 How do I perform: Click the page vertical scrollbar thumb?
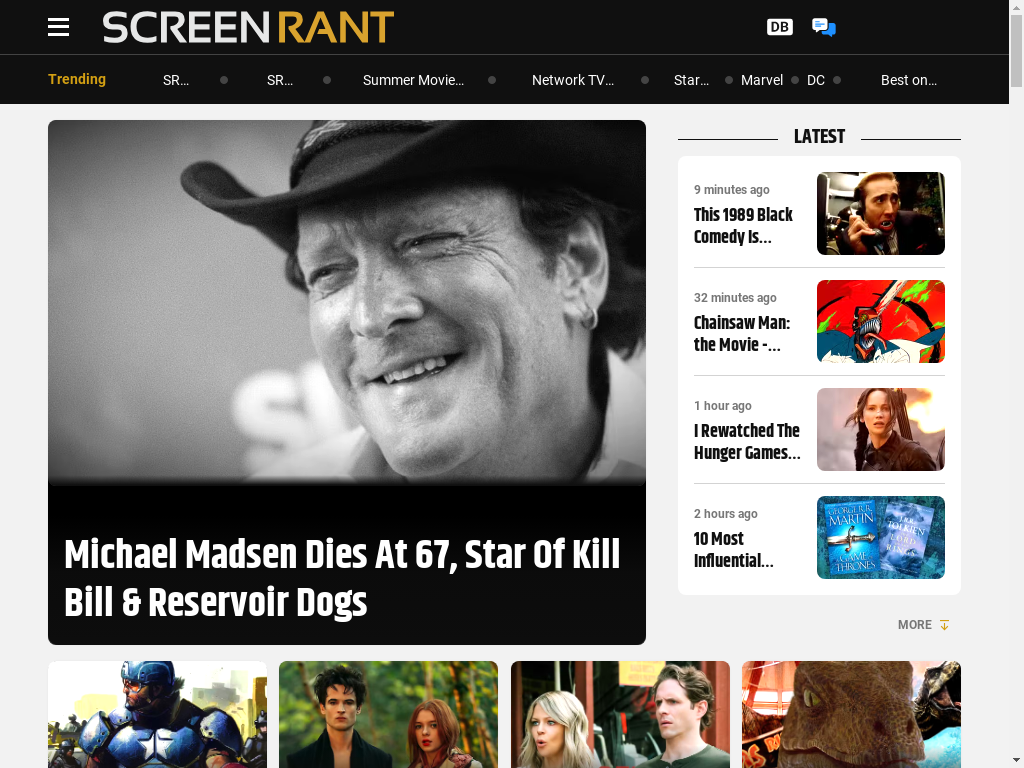[1016, 50]
